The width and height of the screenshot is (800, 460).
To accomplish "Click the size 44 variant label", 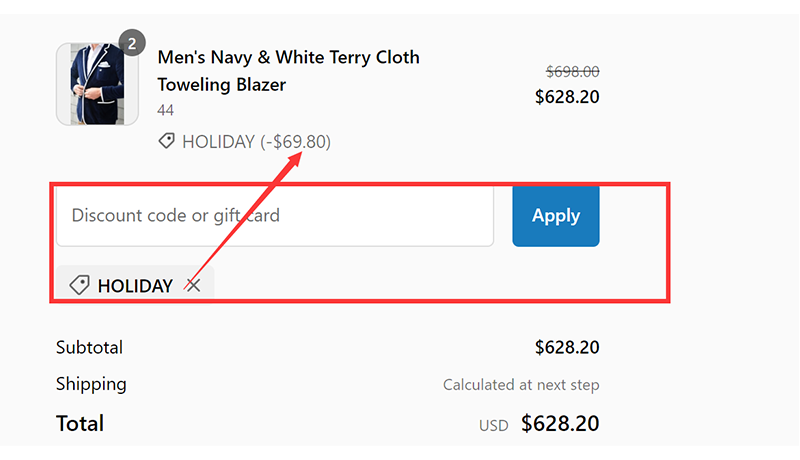I will (165, 110).
